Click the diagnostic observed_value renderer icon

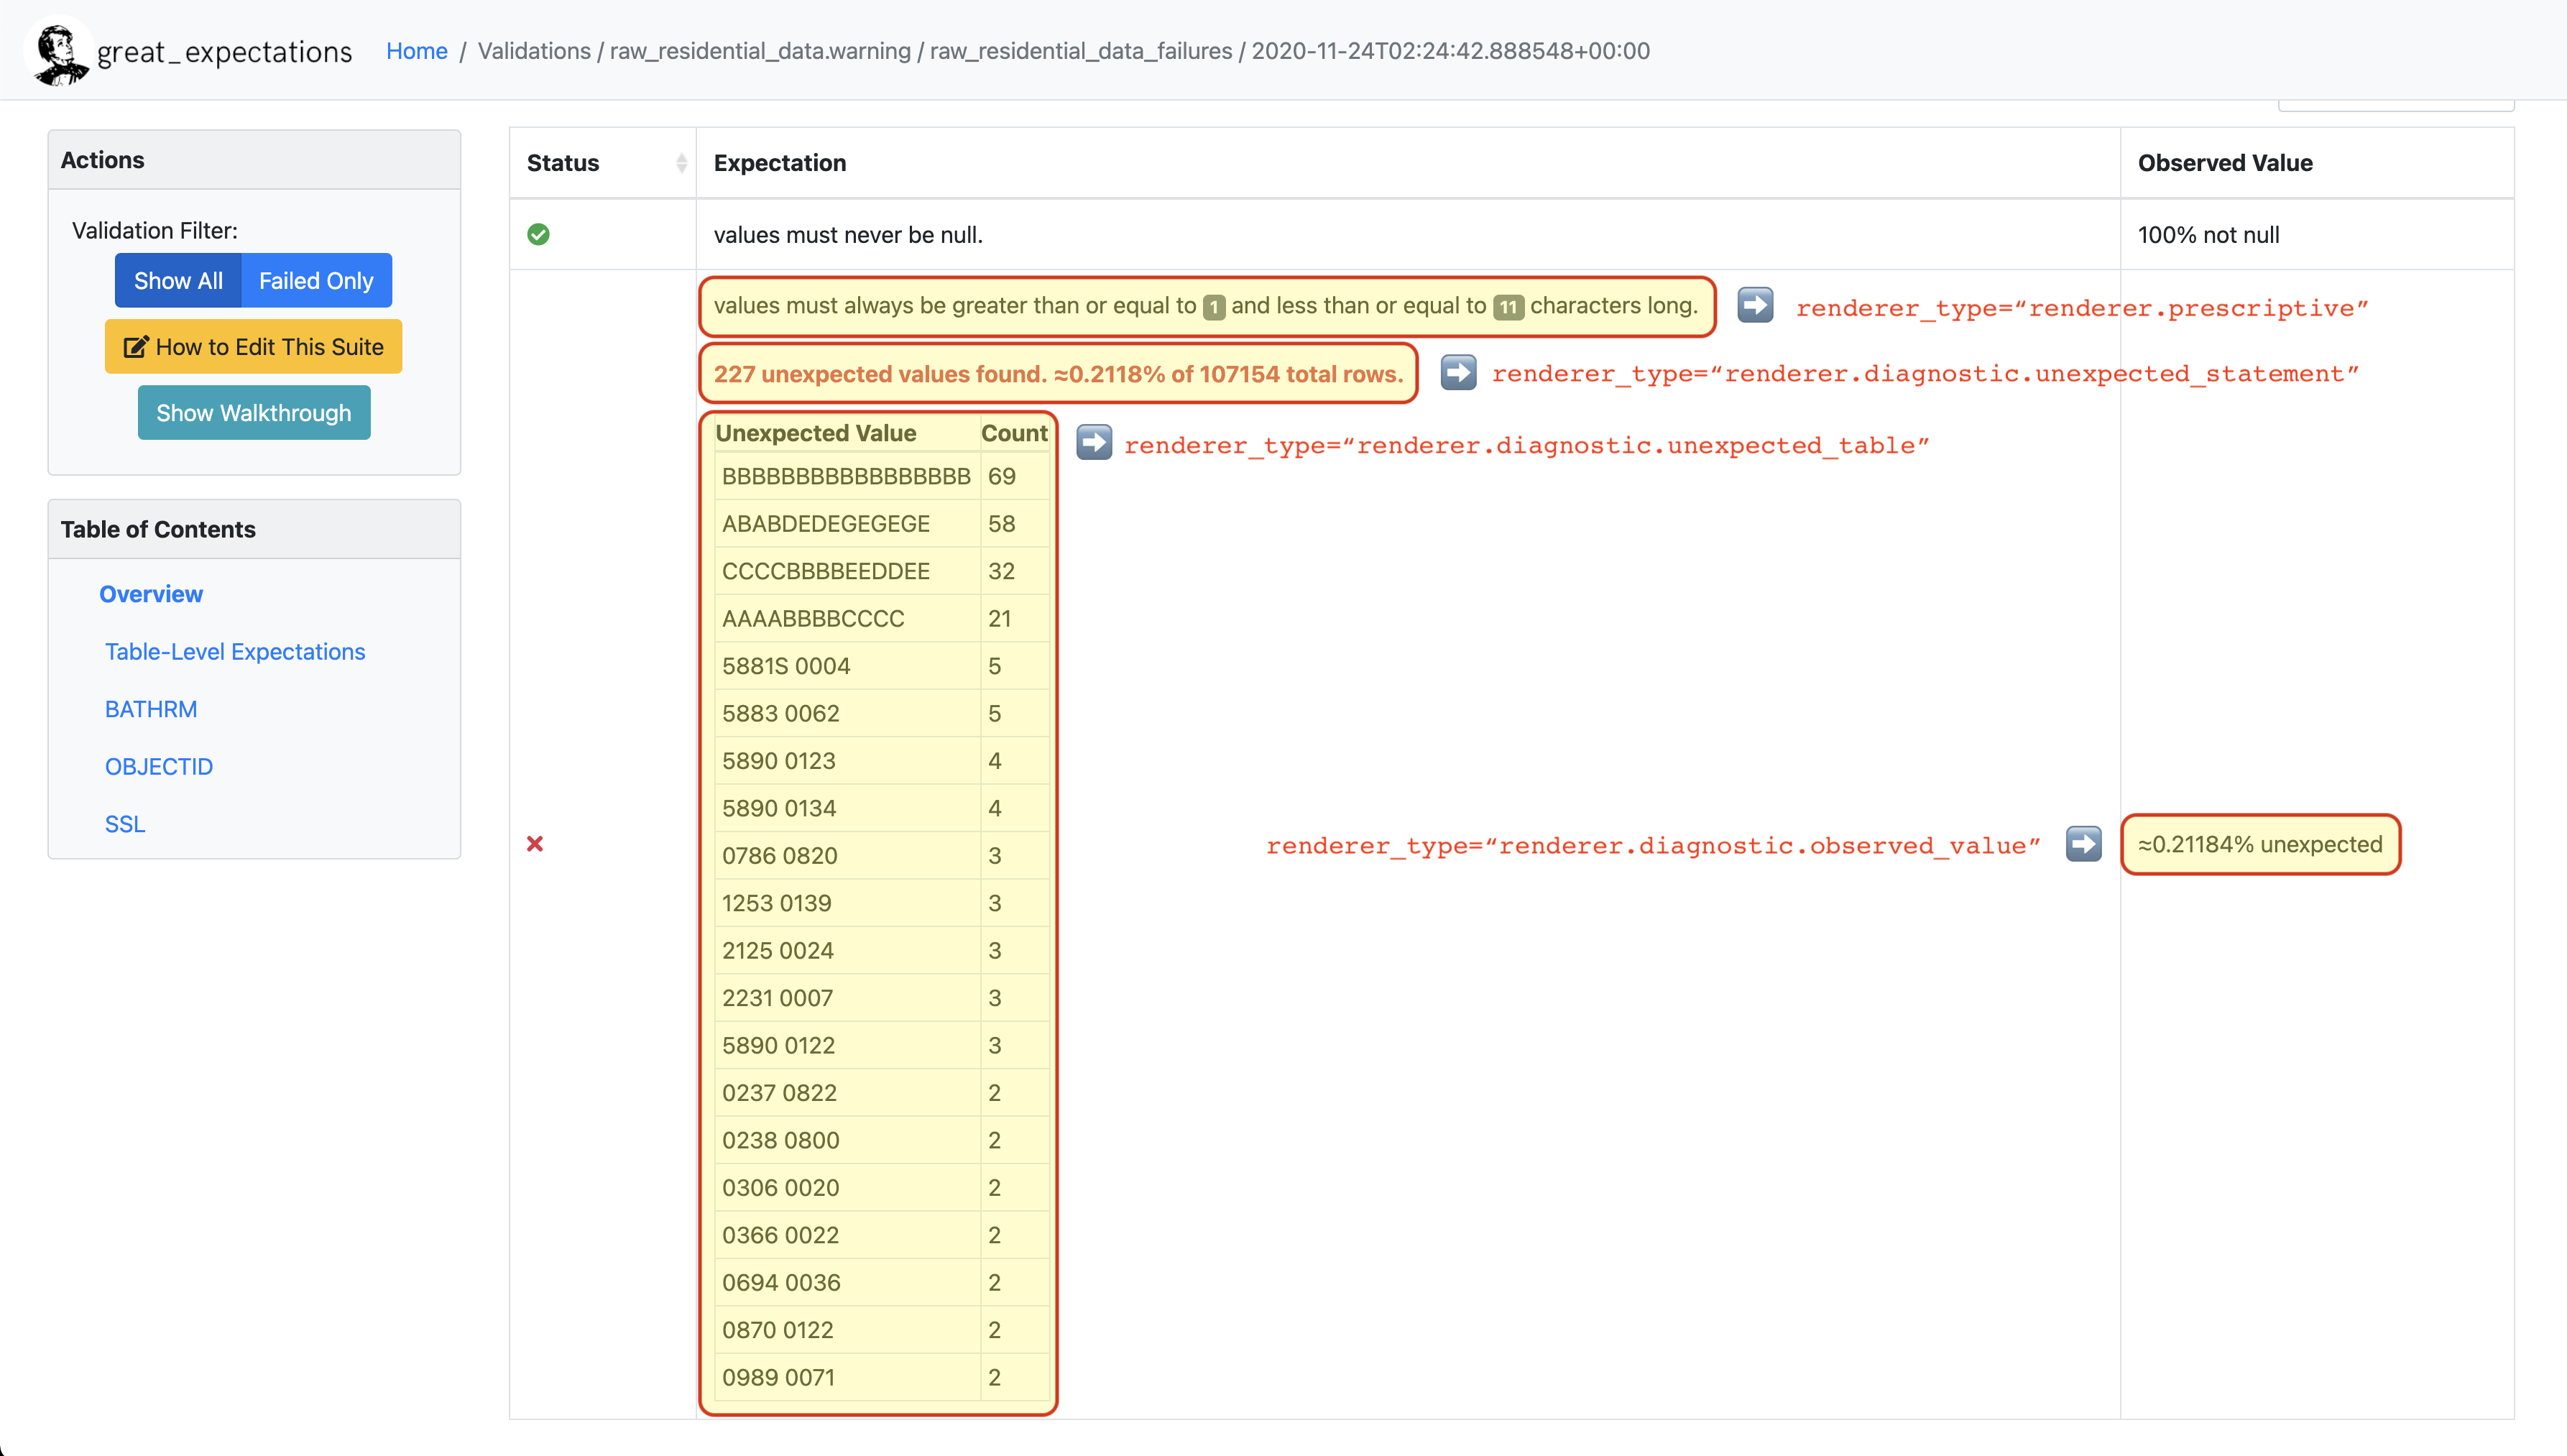pyautogui.click(x=2082, y=844)
